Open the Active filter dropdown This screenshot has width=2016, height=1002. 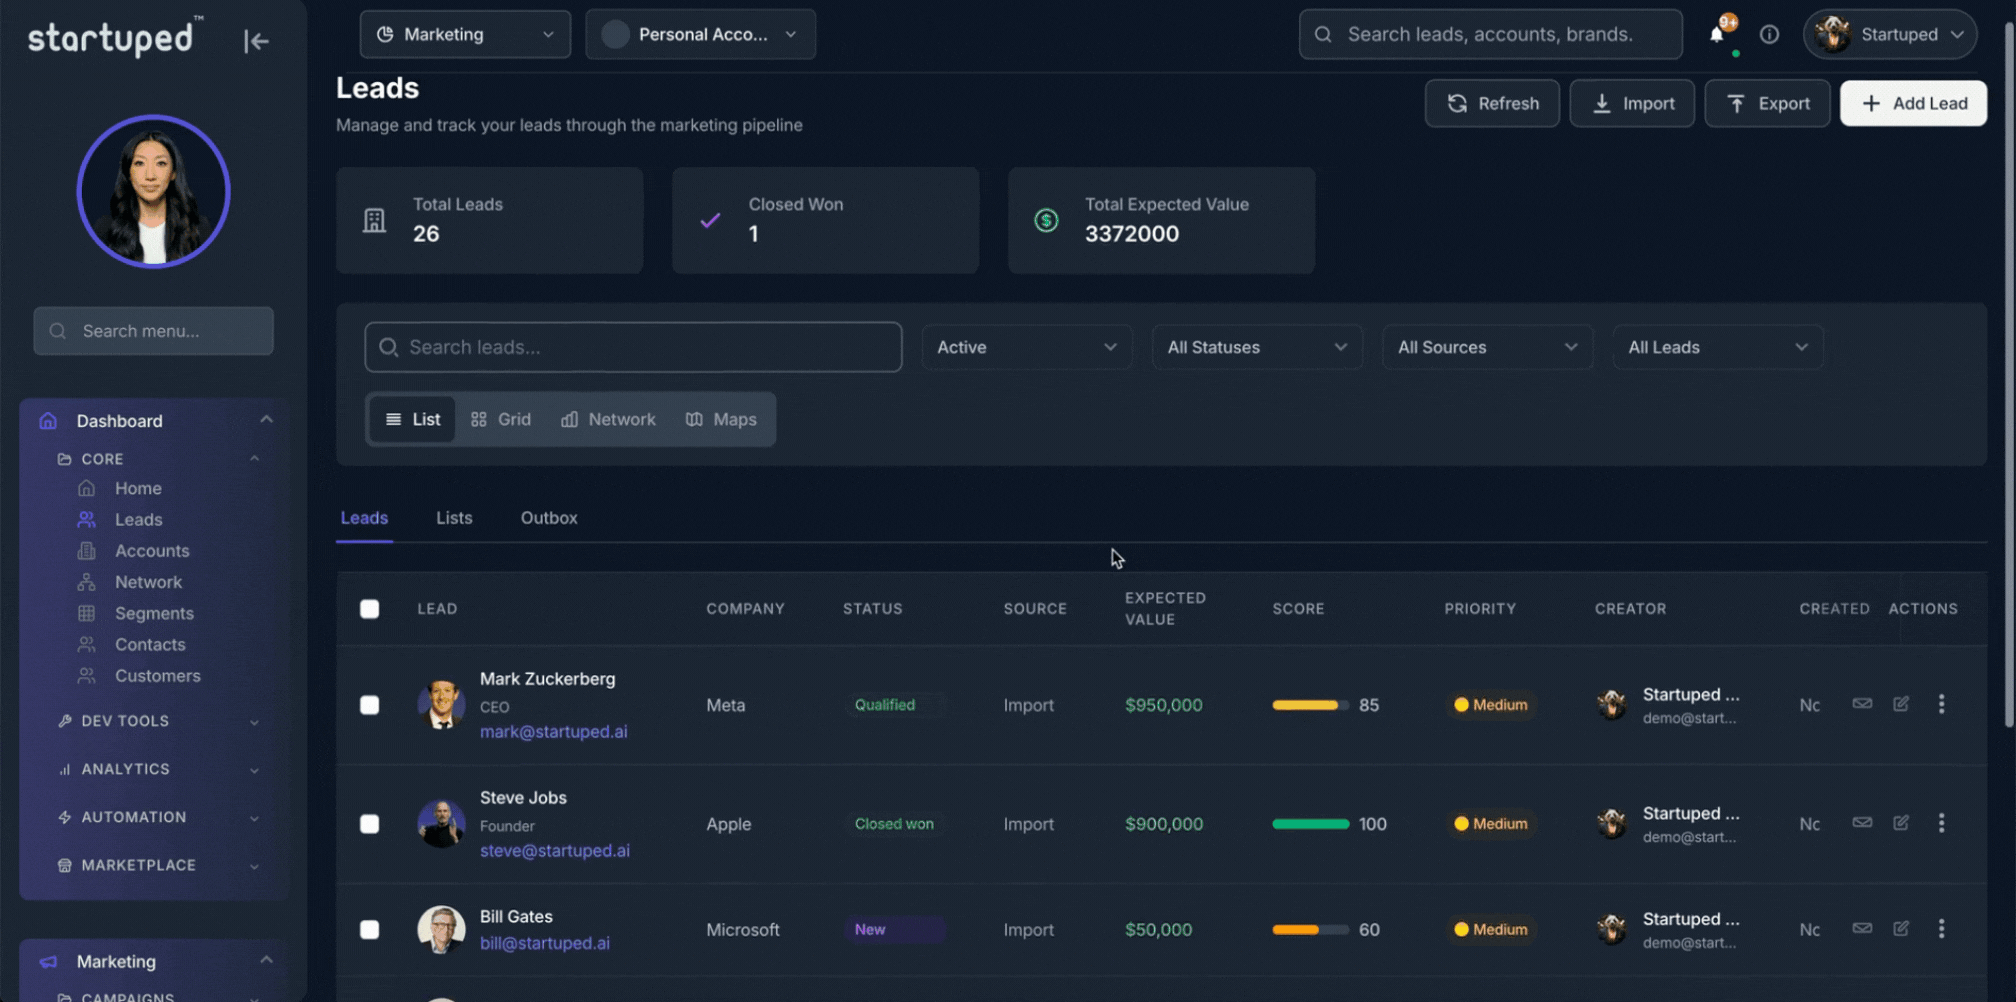[x=1027, y=347]
